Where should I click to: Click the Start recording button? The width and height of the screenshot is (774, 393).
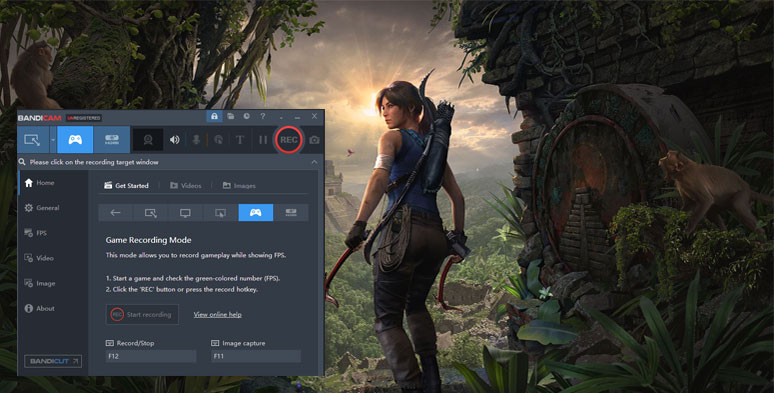(142, 314)
